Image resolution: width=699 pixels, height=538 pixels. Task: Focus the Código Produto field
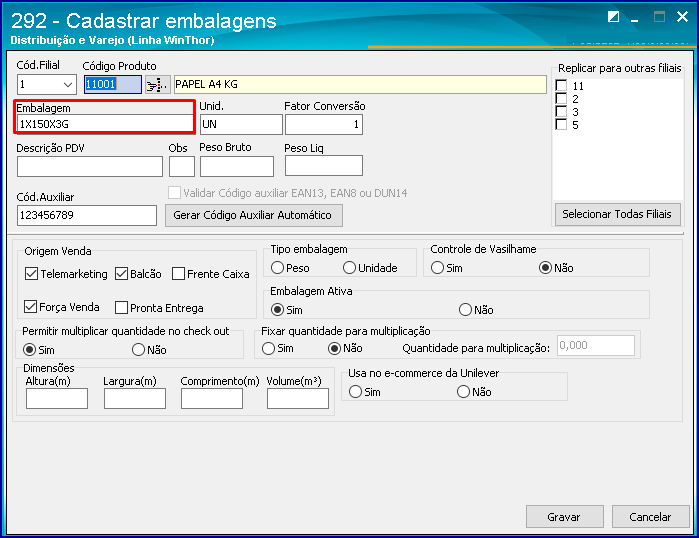coord(113,84)
